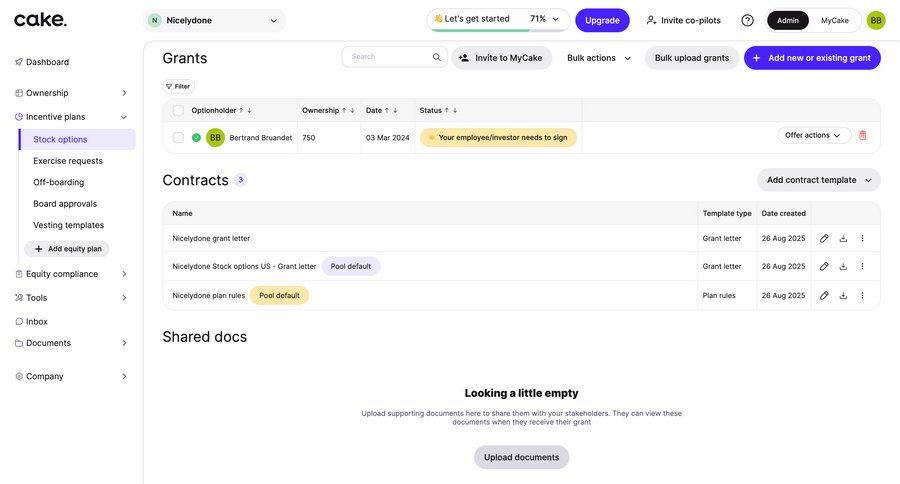Viewport: 900px width, 484px height.
Task: Open more options for Nicelydone plan rules
Action: [862, 296]
